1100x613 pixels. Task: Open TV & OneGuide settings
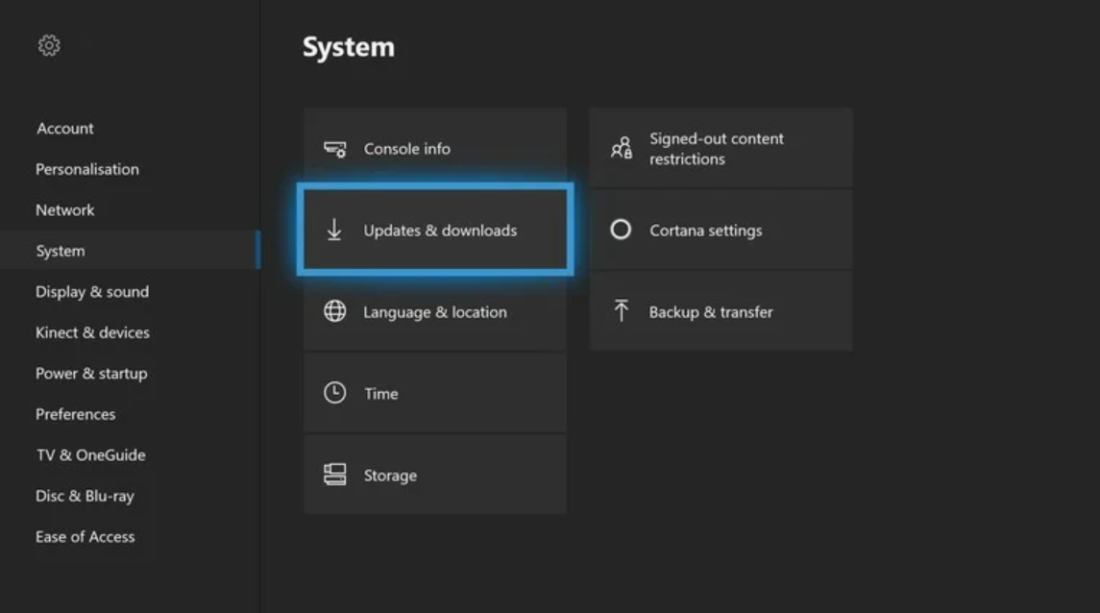[89, 455]
